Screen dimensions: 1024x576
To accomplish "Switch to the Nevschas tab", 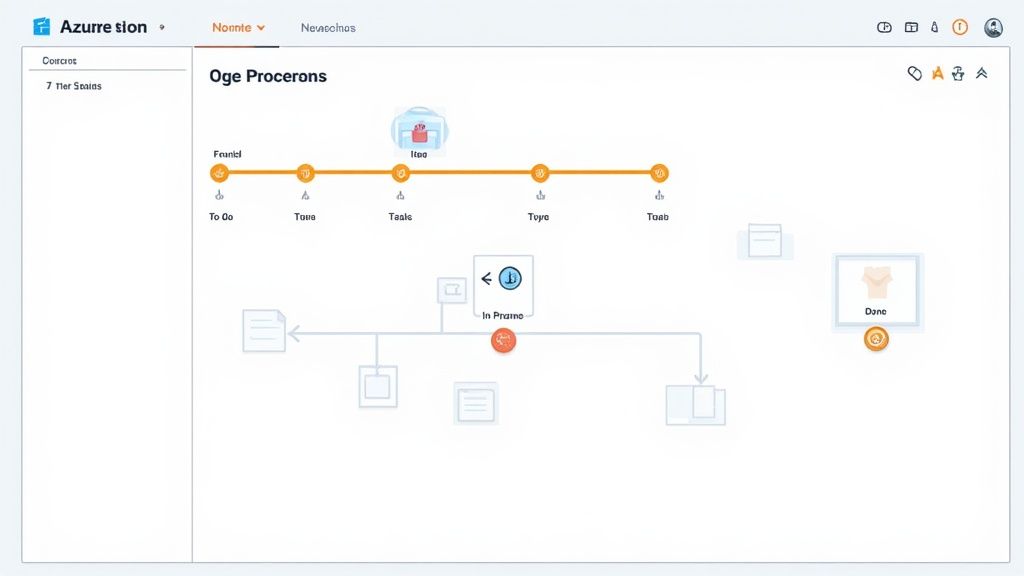I will coord(328,28).
